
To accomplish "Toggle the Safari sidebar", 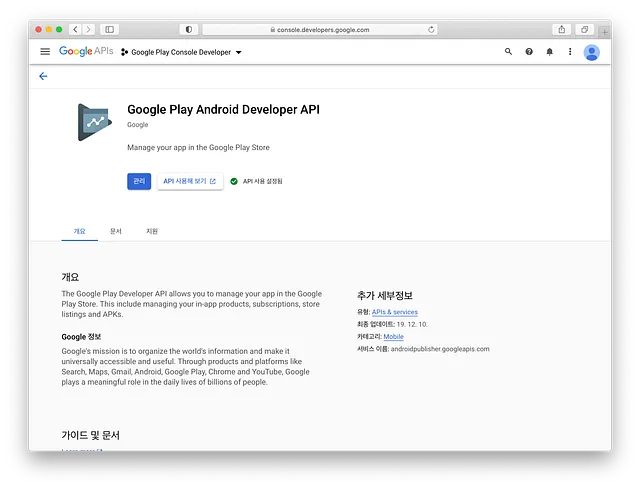I will click(x=109, y=29).
